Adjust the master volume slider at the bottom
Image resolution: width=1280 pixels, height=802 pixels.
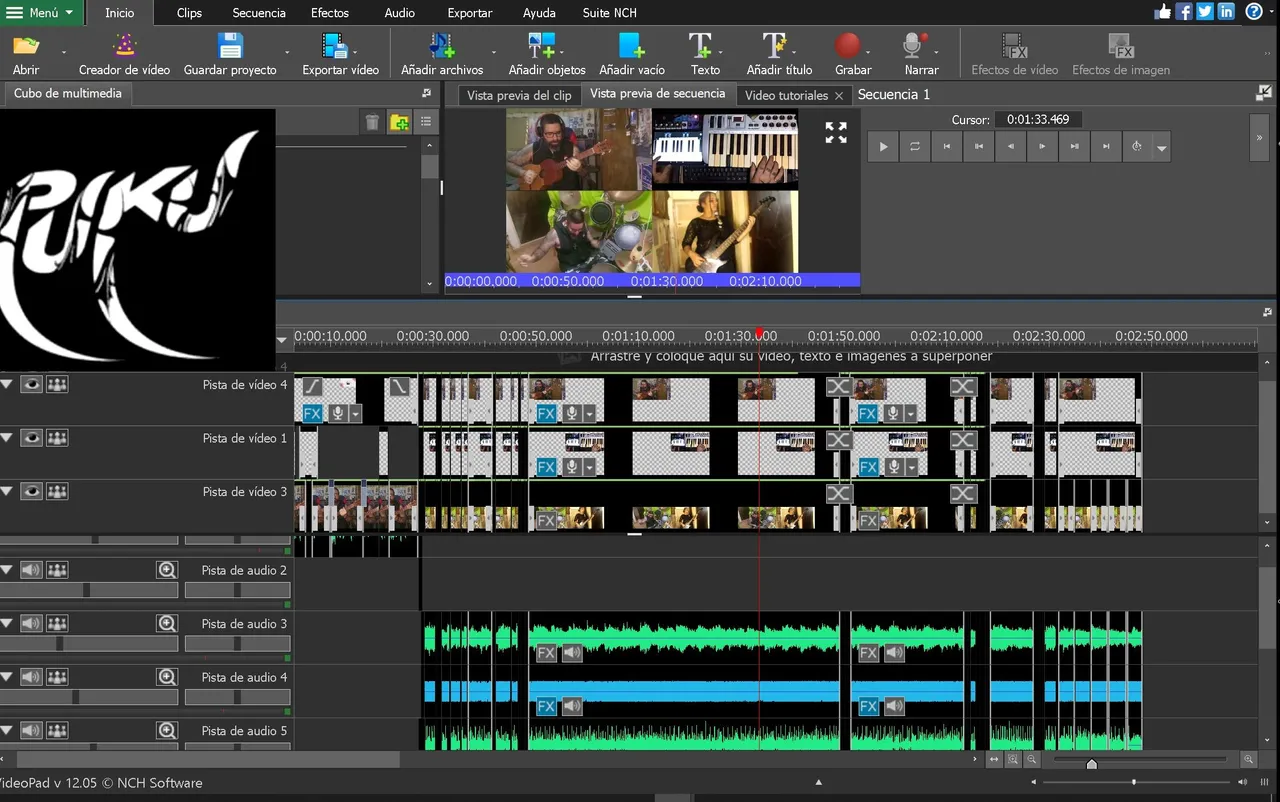click(1133, 782)
